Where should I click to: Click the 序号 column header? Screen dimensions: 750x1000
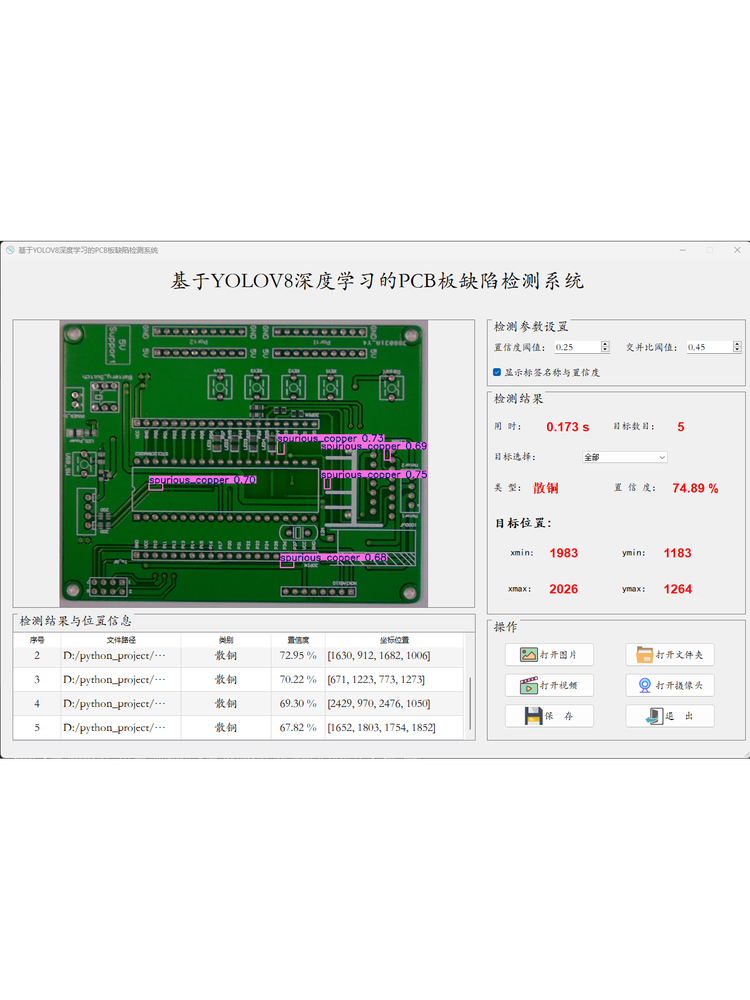37,640
